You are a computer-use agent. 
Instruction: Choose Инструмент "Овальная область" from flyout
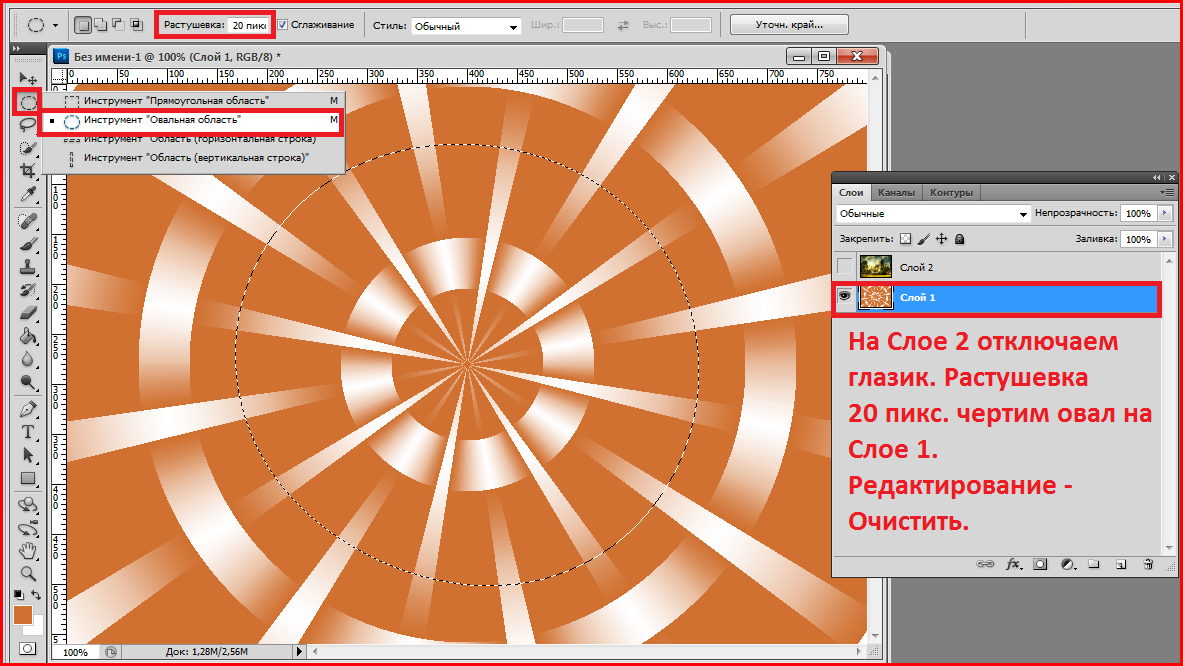click(x=192, y=120)
